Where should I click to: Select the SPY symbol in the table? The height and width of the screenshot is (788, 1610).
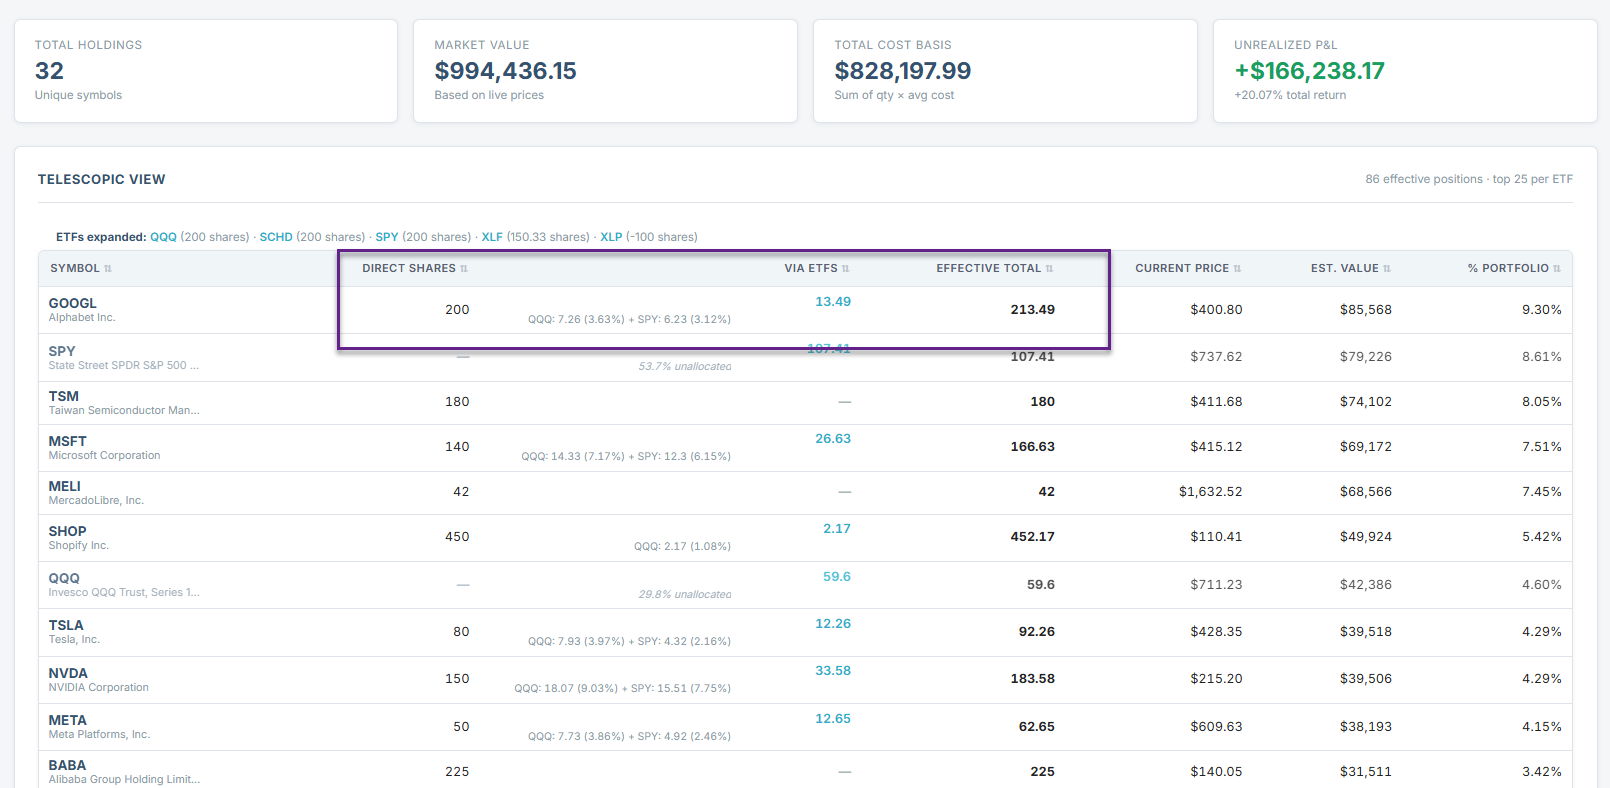tap(62, 351)
